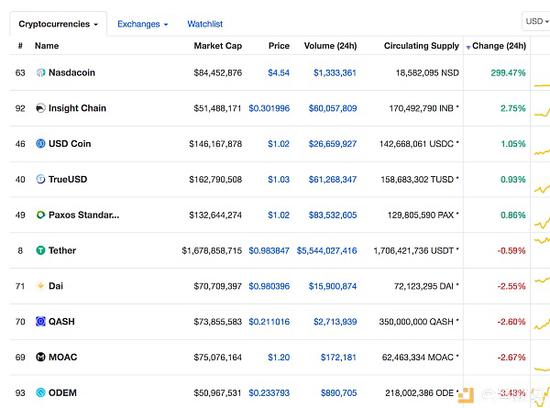Open the Tether name link
Image resolution: width=550 pixels, height=408 pixels.
(x=62, y=250)
